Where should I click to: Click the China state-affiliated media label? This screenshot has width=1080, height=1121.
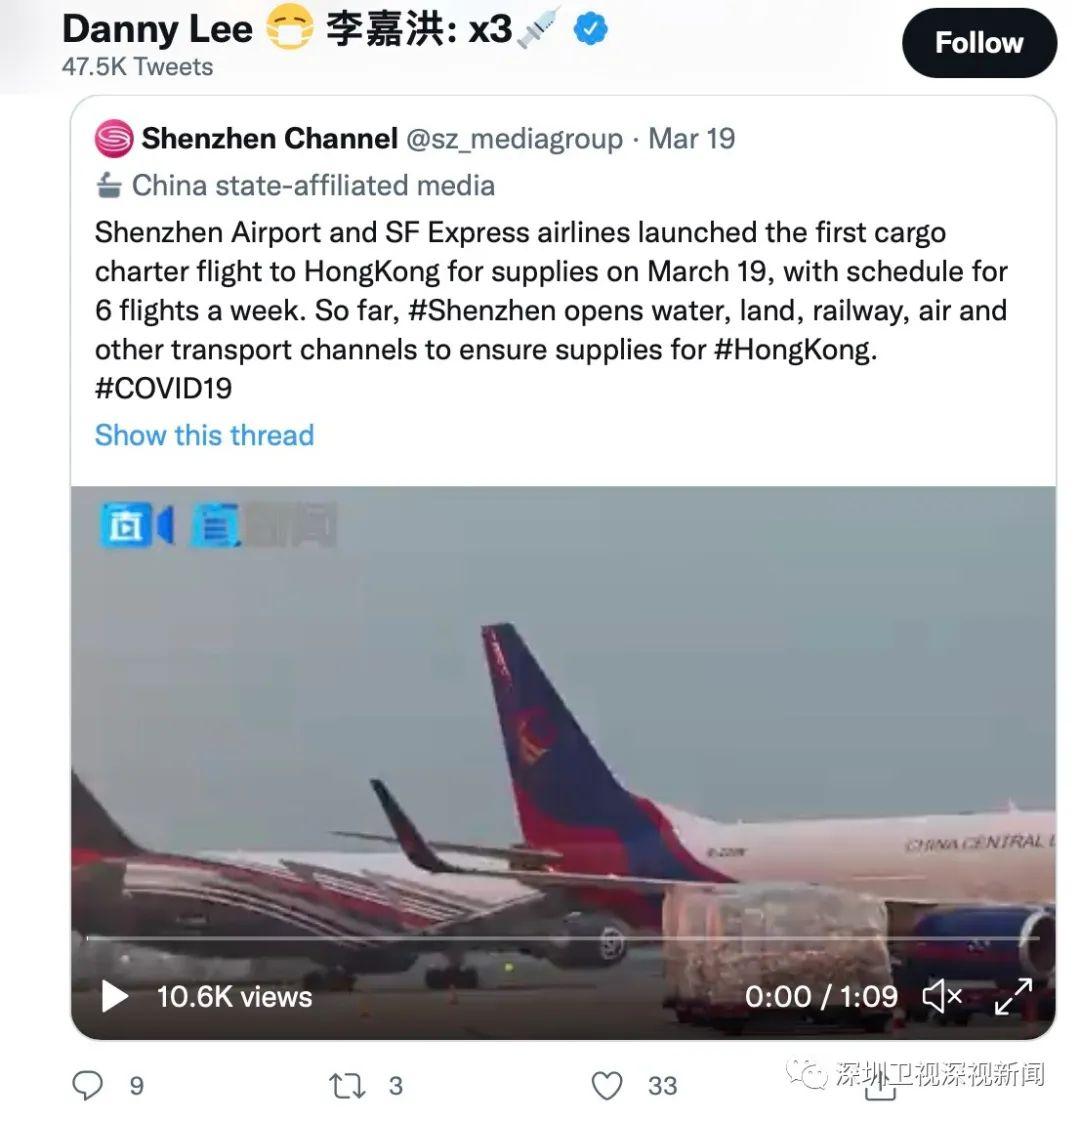[x=313, y=186]
